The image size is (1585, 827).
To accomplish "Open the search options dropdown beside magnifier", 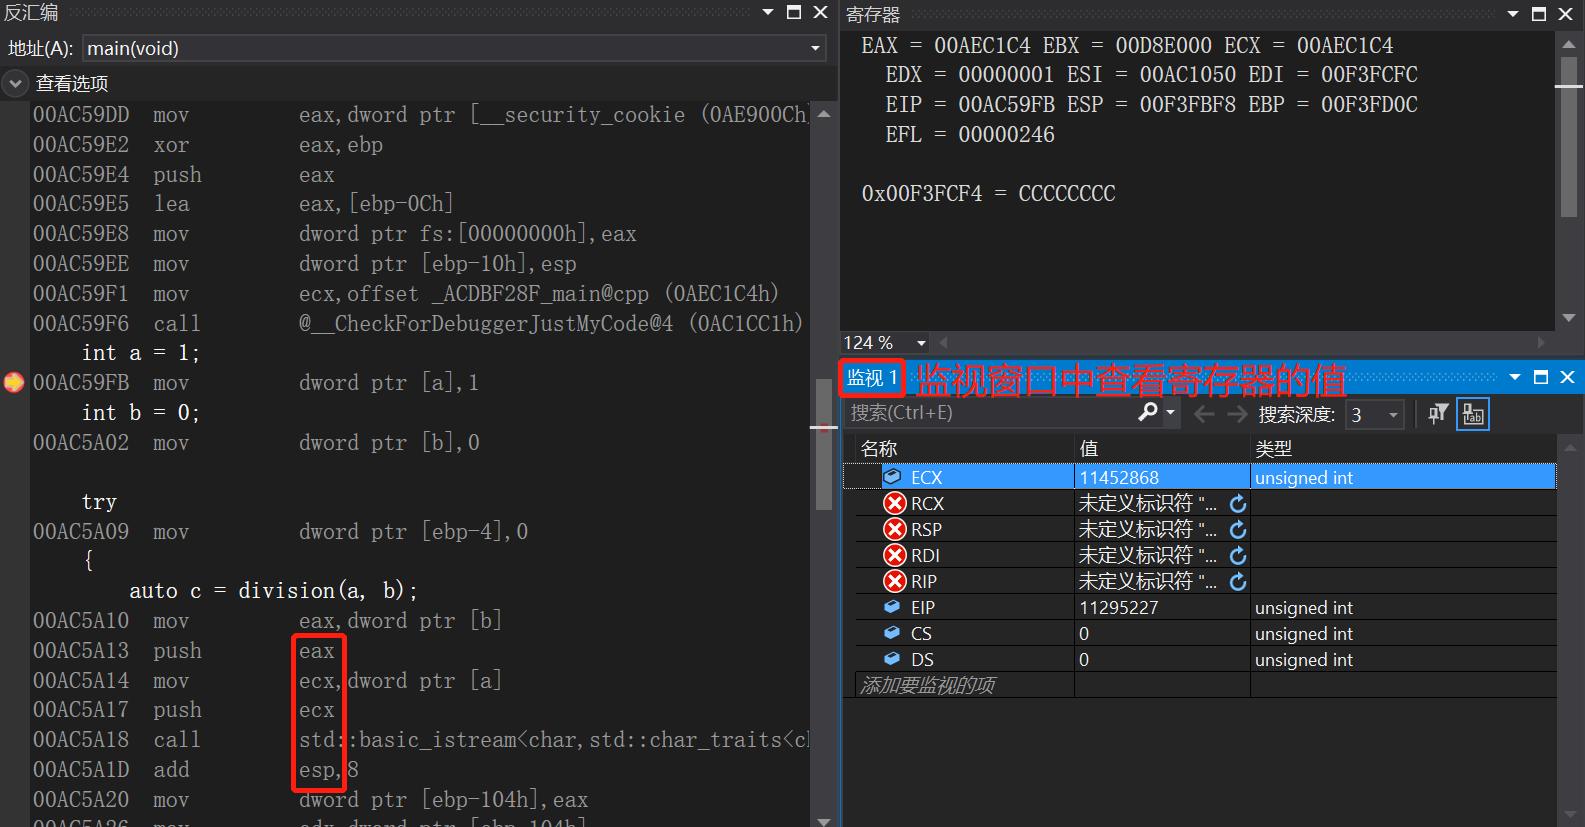I will pos(1171,413).
